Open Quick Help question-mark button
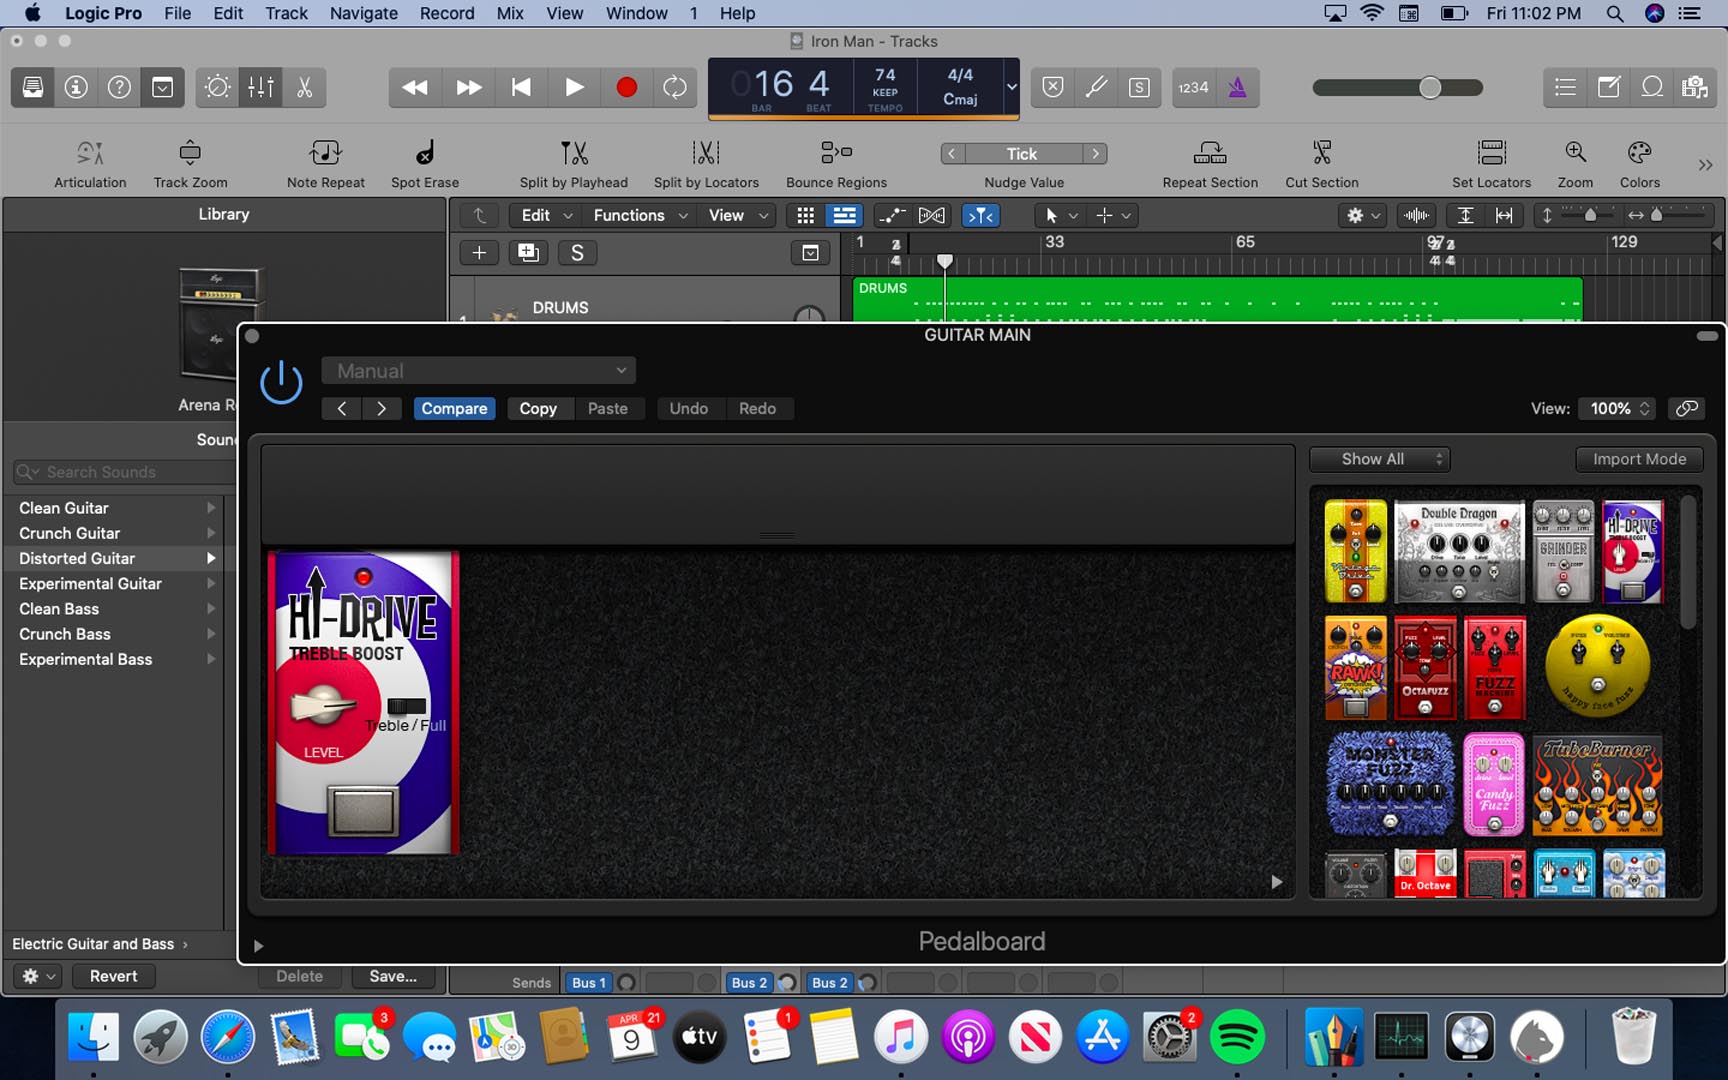This screenshot has height=1080, width=1728. pos(119,87)
